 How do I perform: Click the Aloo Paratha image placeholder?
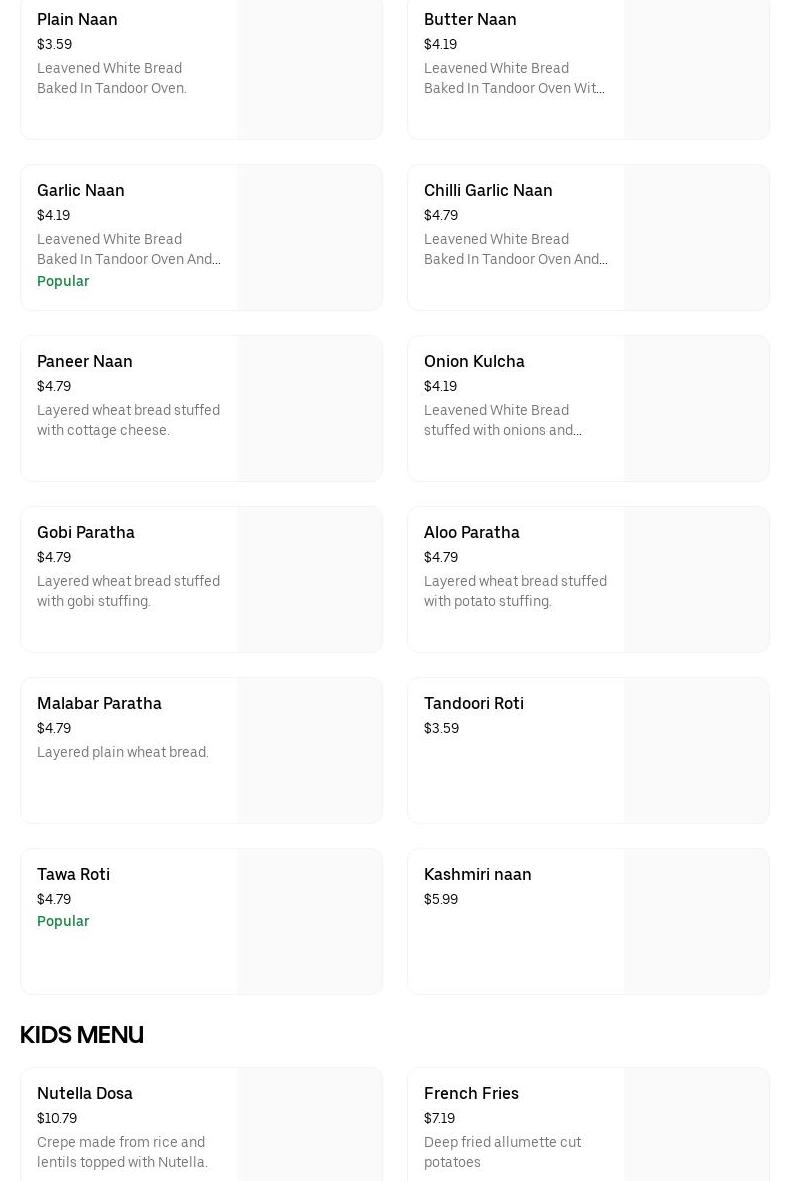tap(697, 580)
